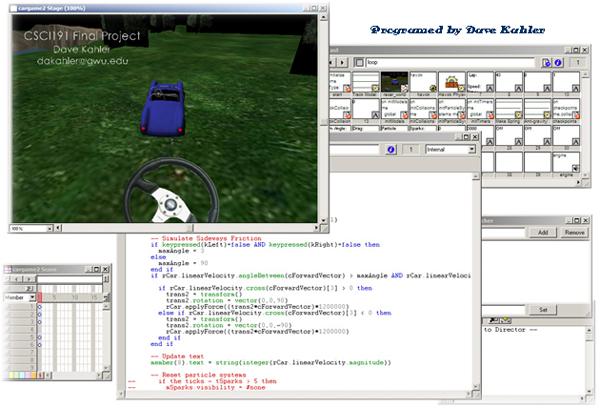600x408 pixels.
Task: Click the second icon in Message window toolbar
Action: point(505,320)
